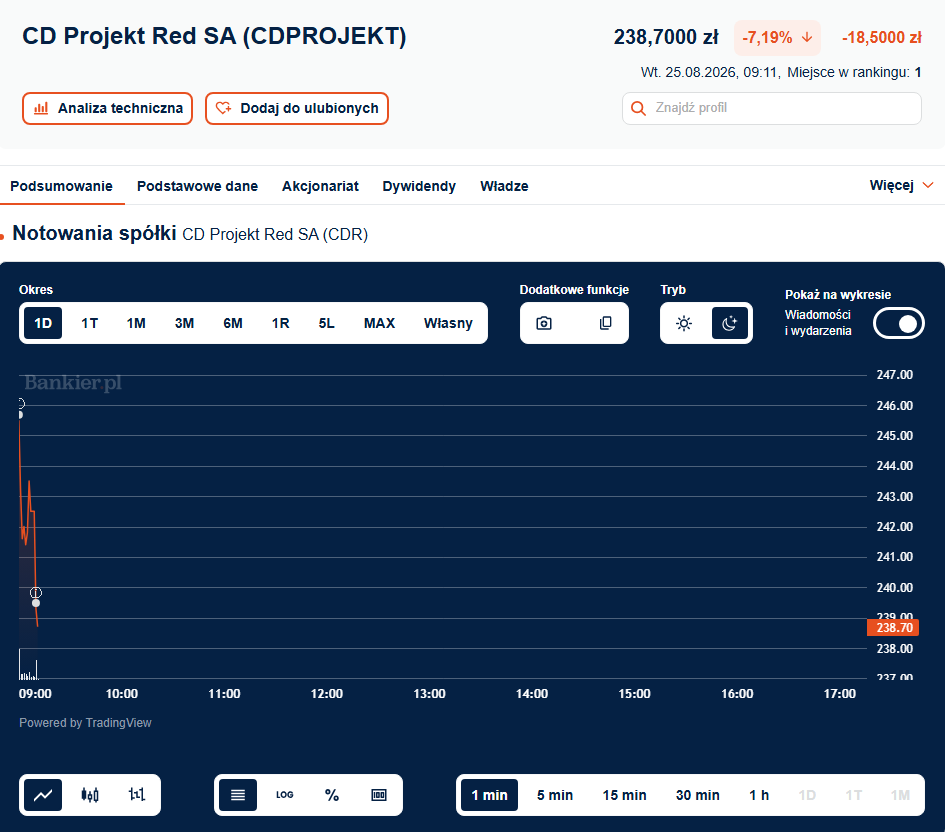Switch to Podsumowanie tab

[61, 186]
